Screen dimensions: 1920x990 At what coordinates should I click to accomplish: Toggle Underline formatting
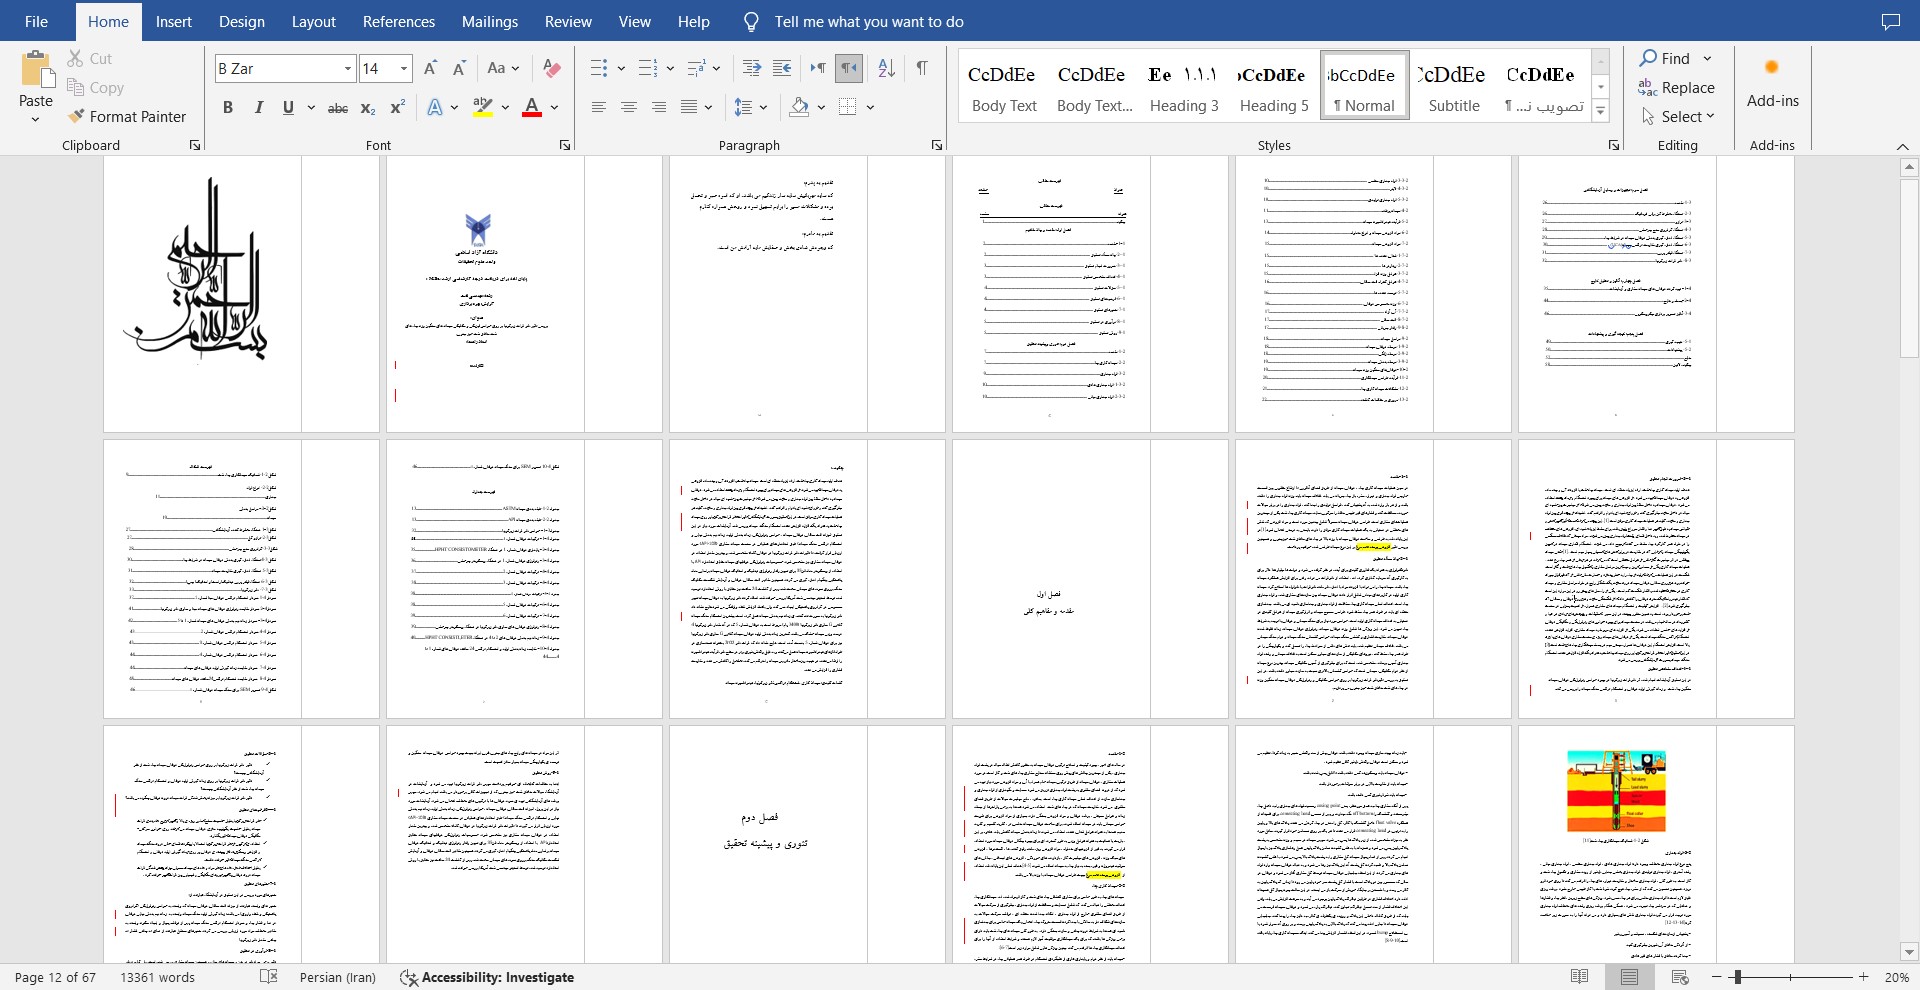tap(288, 108)
